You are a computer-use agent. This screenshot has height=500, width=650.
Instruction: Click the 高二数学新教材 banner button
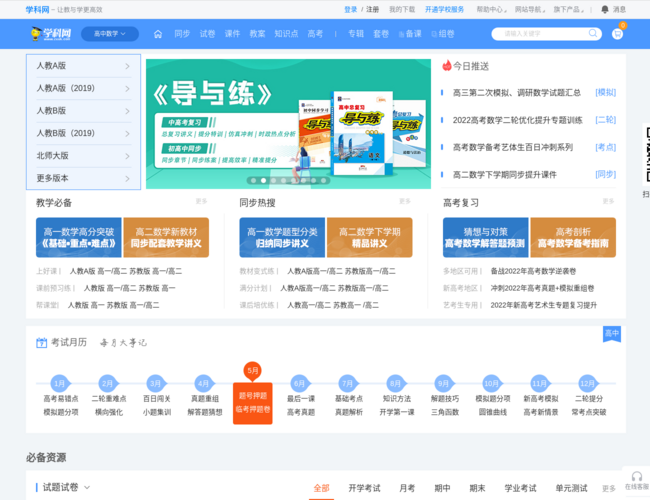click(166, 238)
